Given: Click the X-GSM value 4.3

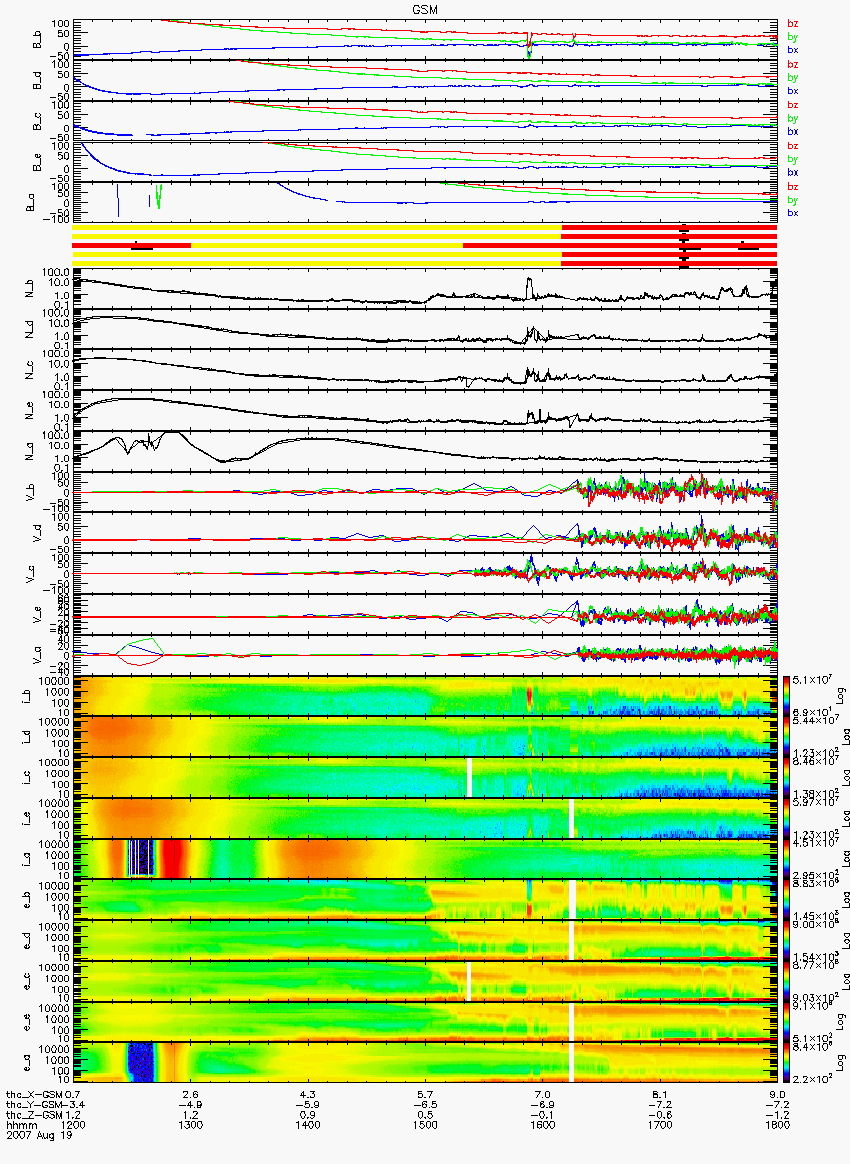Looking at the screenshot, I should tap(307, 1094).
